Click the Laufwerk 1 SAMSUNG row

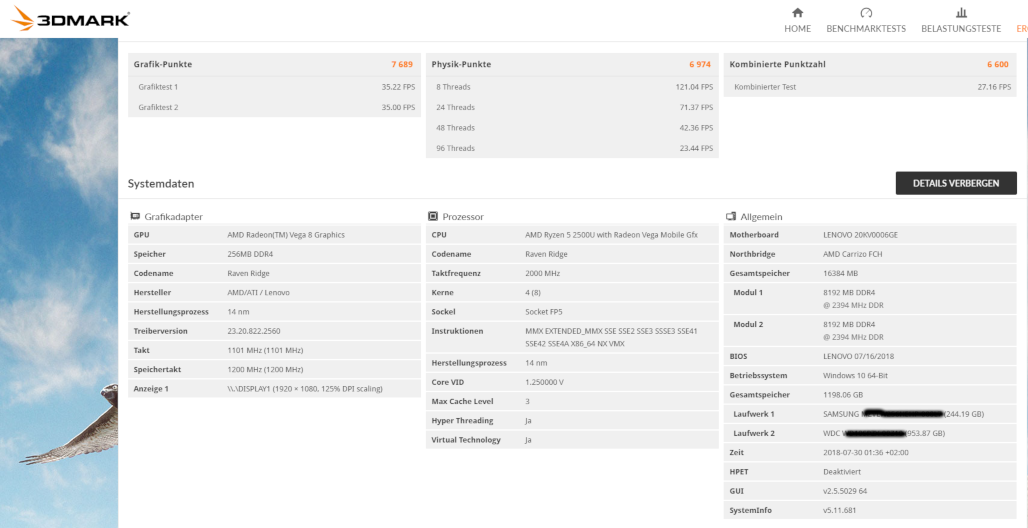[x=870, y=414]
